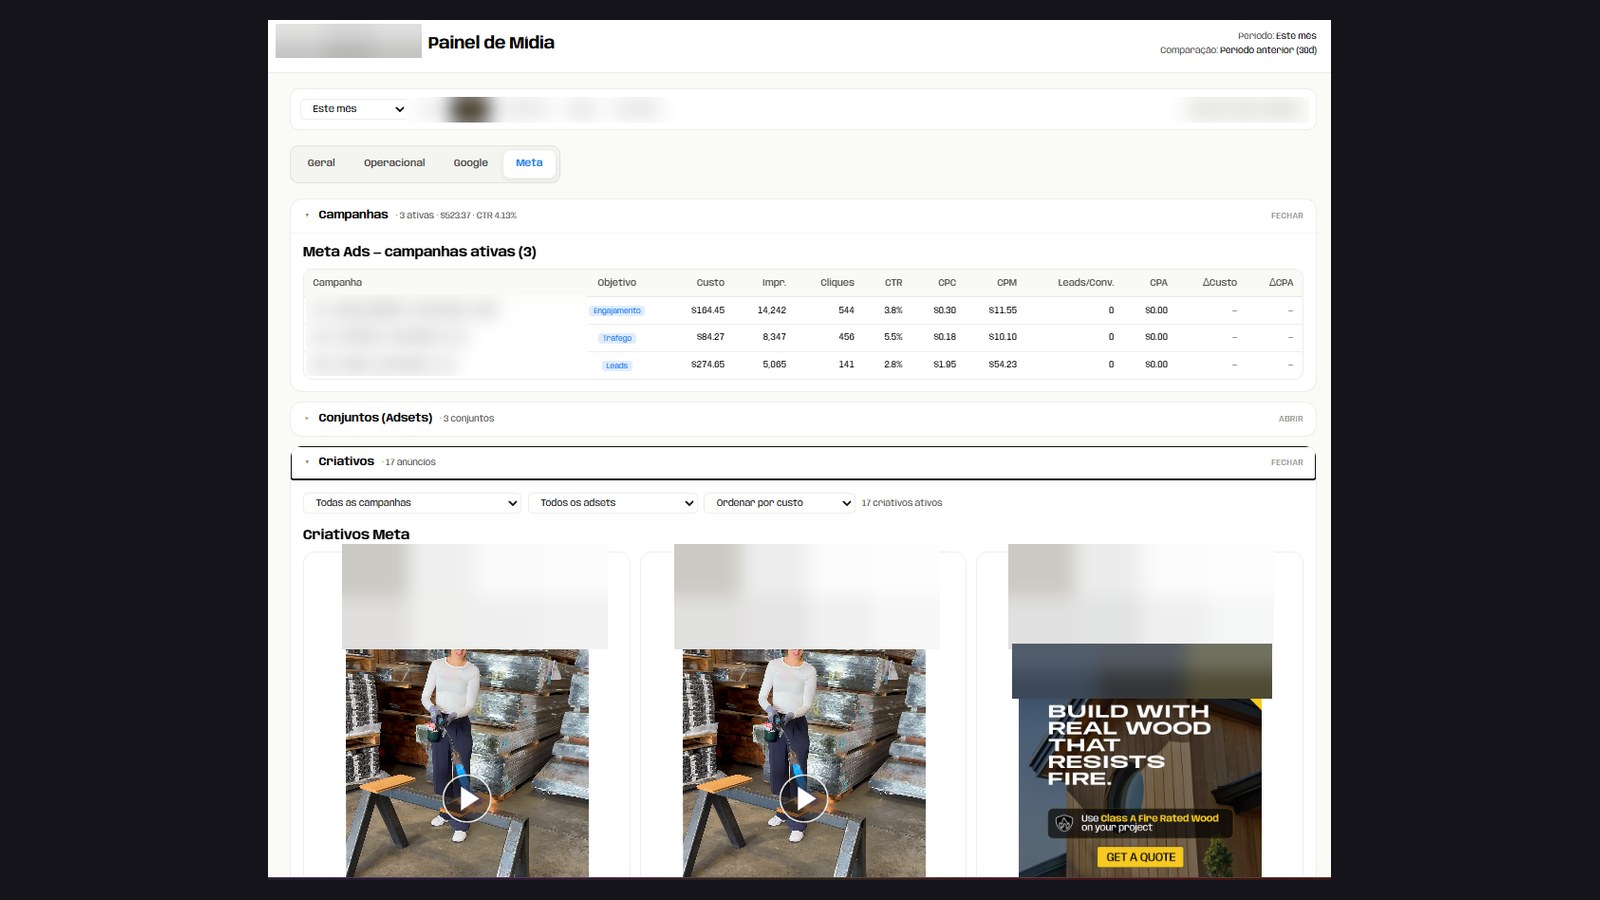This screenshot has height=900, width=1600.
Task: Click the 5,065 impressions value
Action: [x=774, y=365]
